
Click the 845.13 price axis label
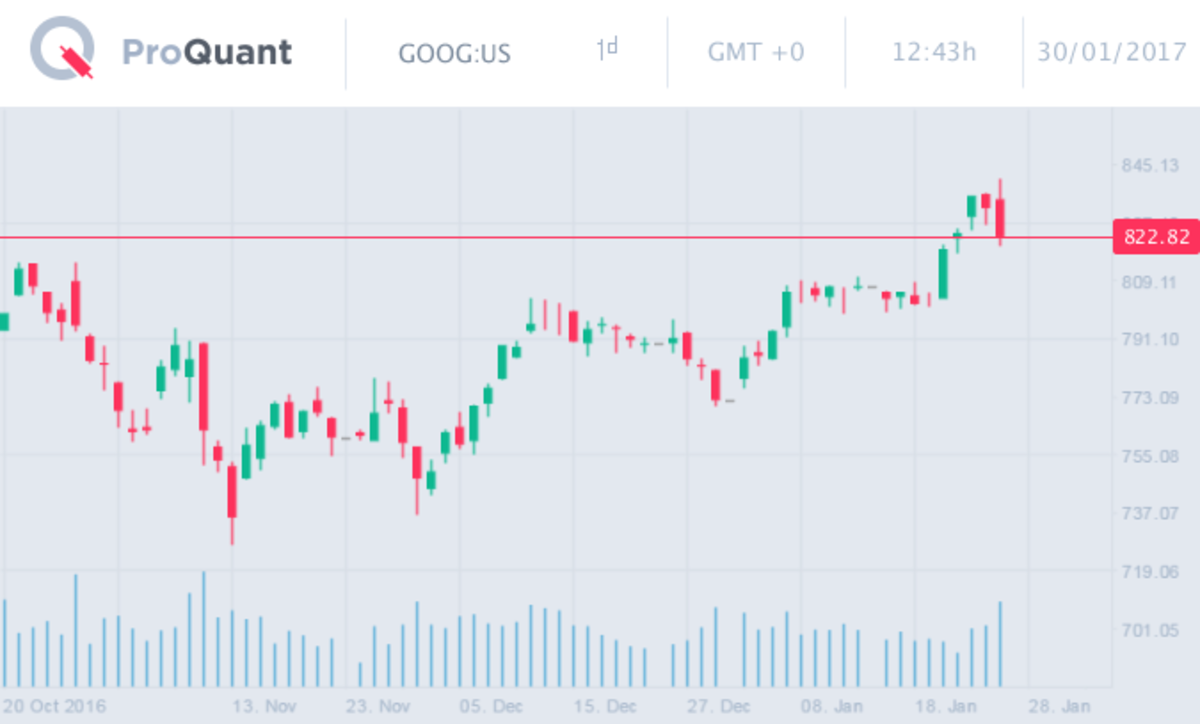click(1151, 165)
